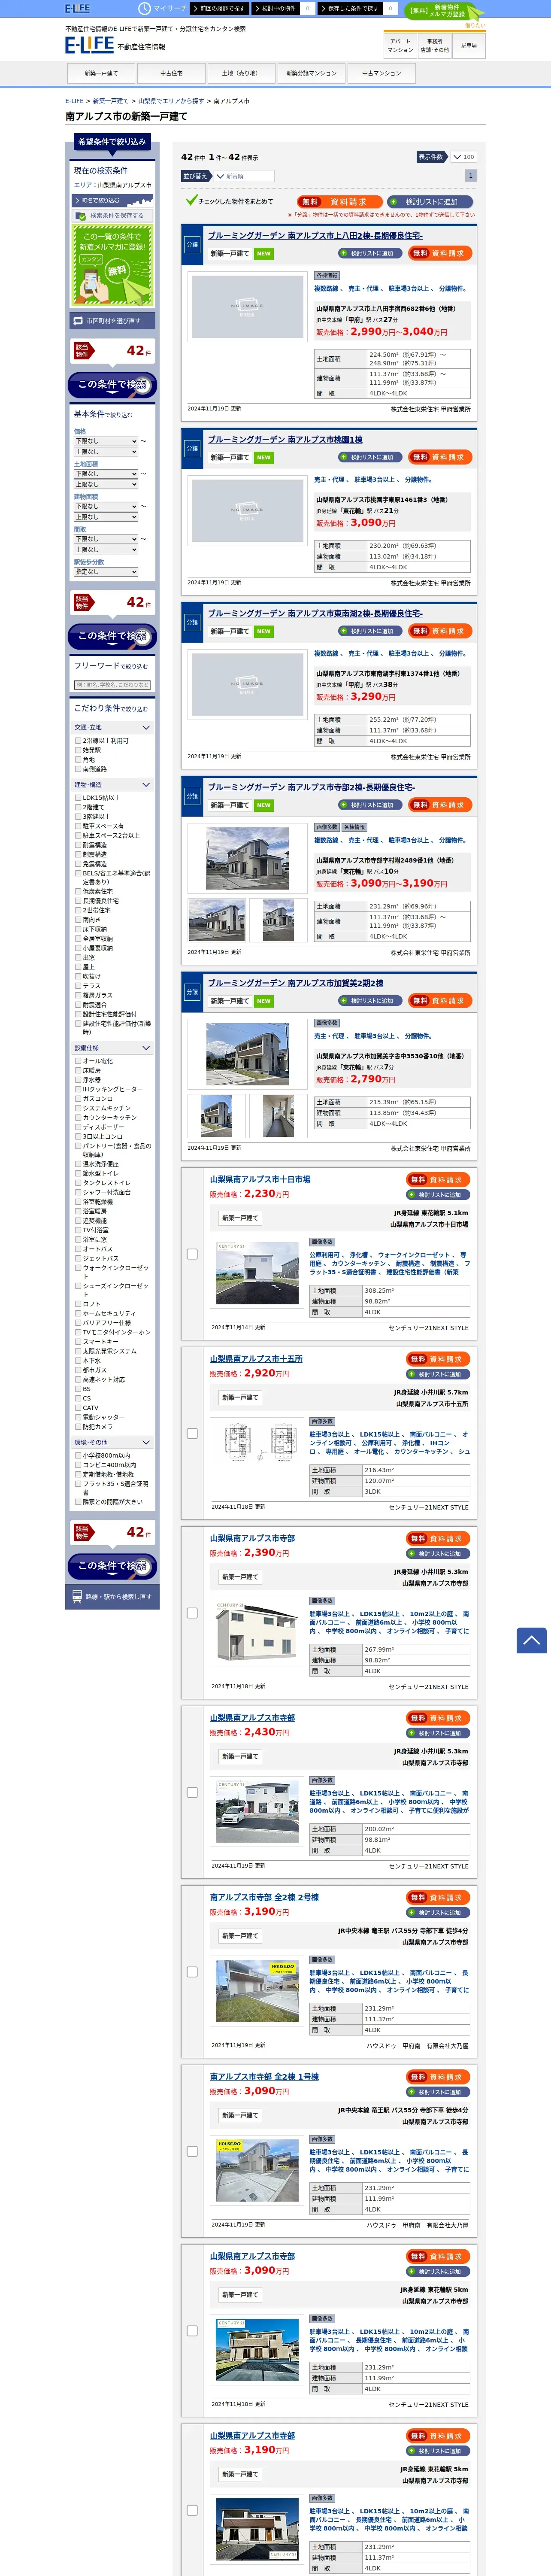Open 駅徒歩分数 指定なし dropdown
This screenshot has height=2576, width=551.
(x=106, y=572)
